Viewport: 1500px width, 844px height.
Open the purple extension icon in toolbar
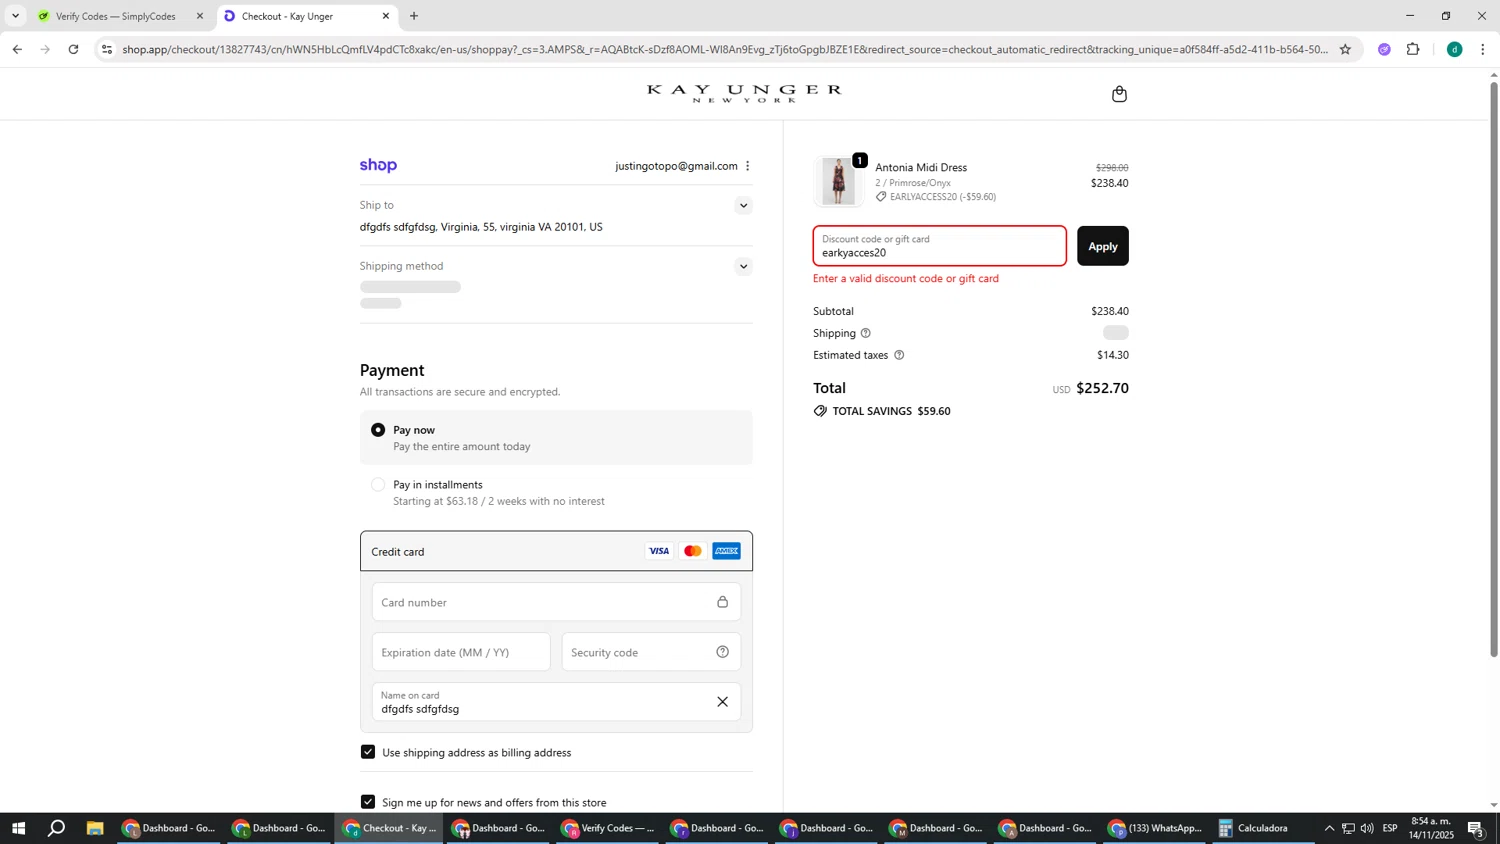tap(1384, 49)
